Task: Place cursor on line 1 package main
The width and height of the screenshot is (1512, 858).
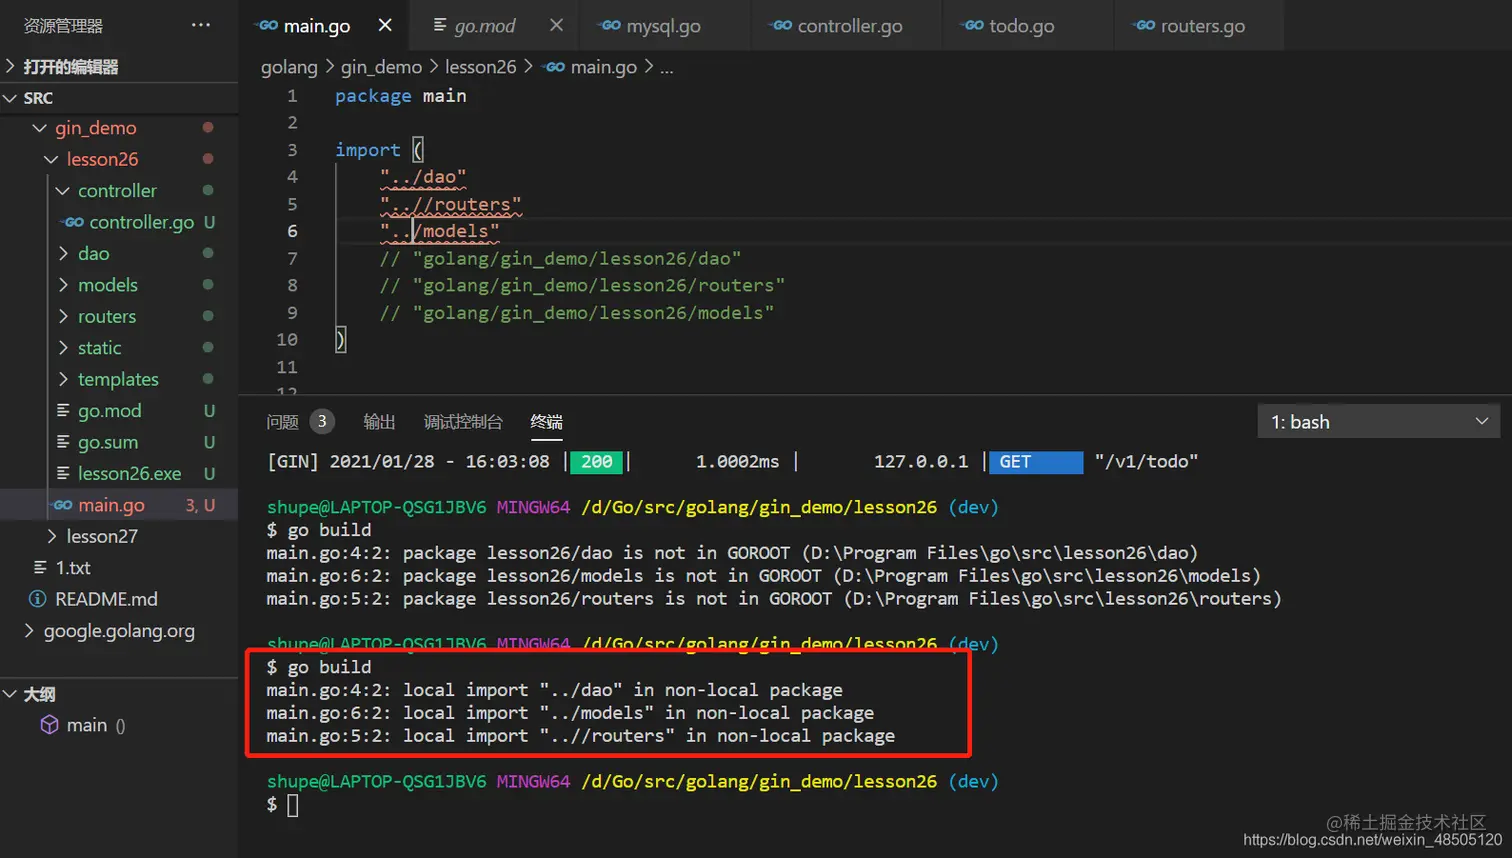Action: [400, 96]
